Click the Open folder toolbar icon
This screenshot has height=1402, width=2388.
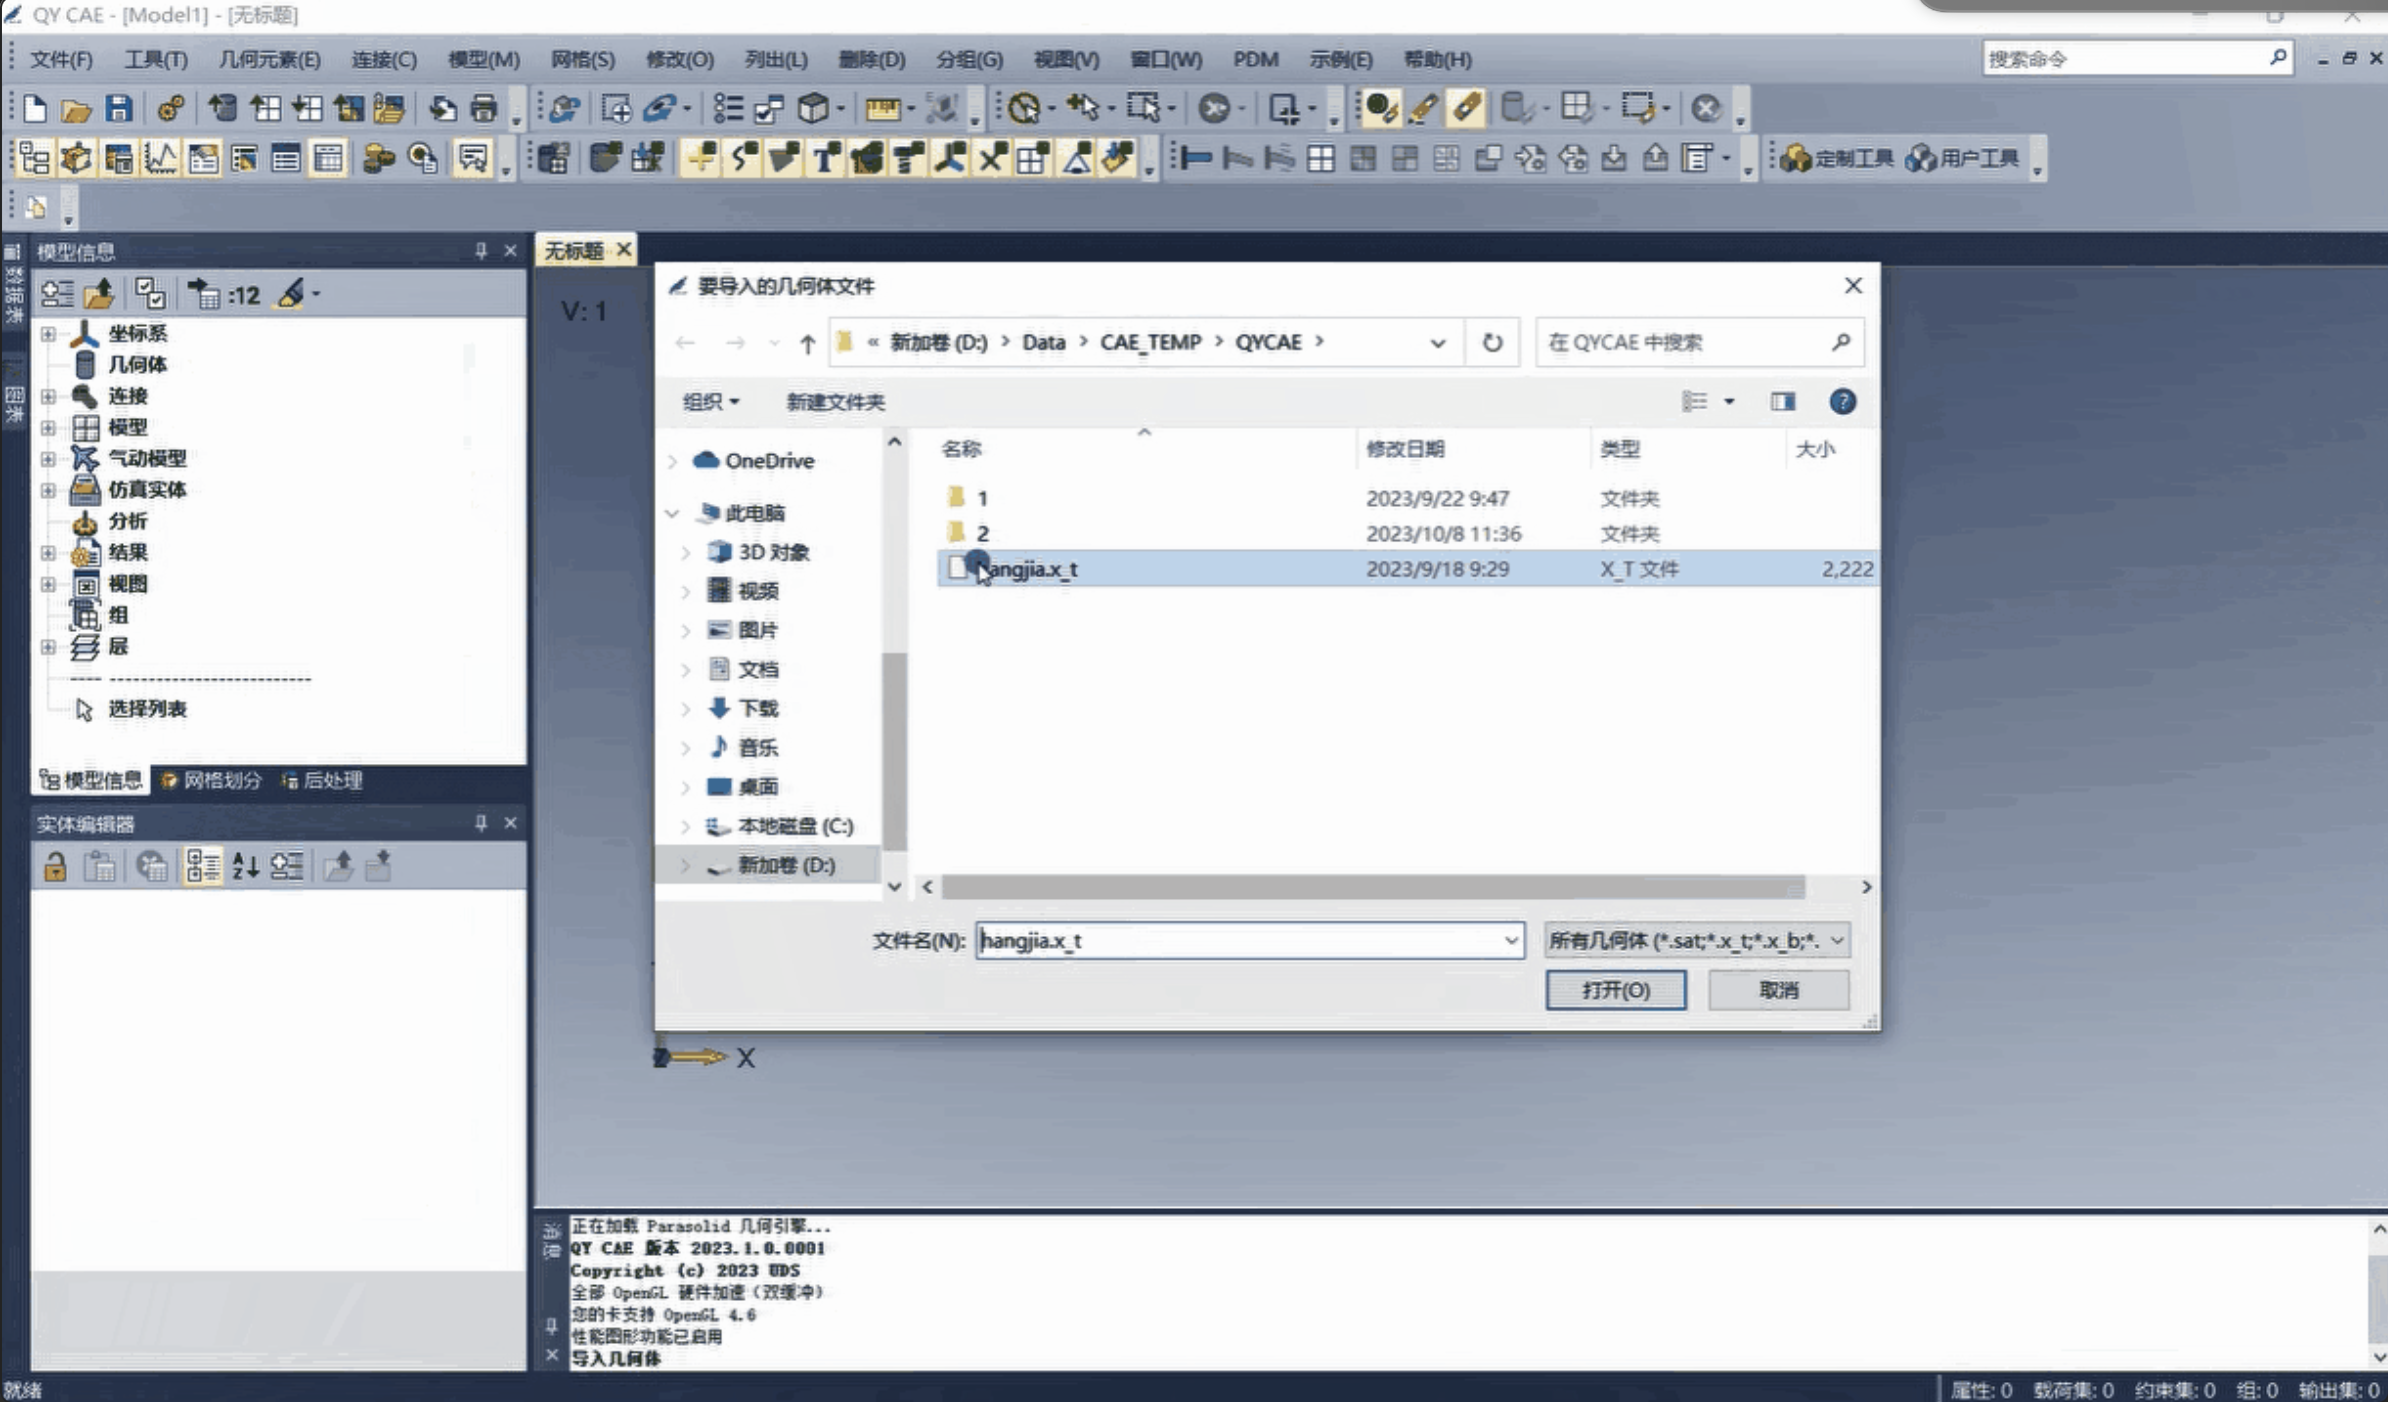(x=76, y=109)
